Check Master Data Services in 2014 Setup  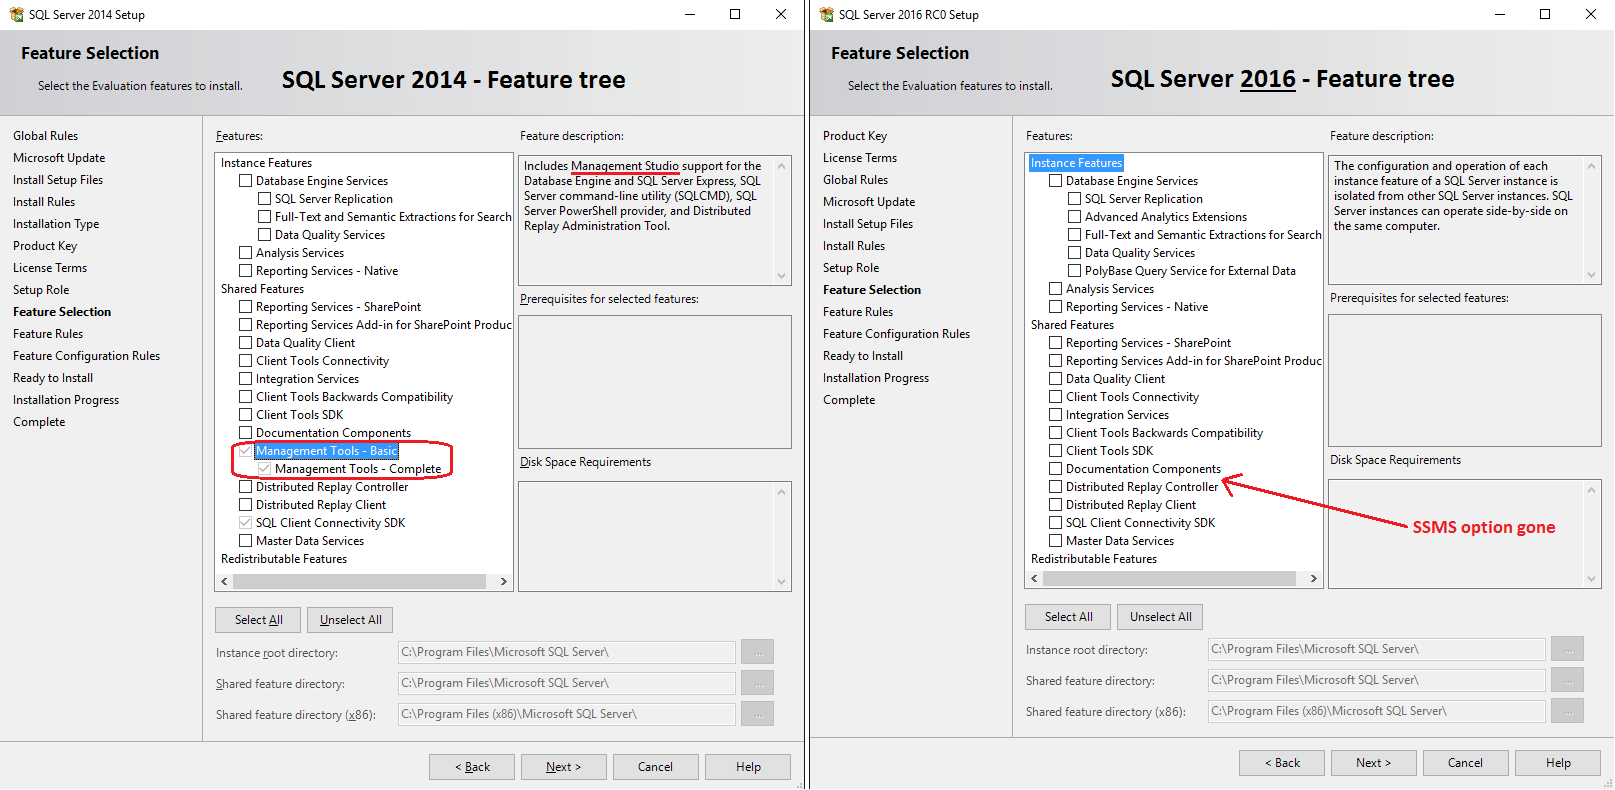pyautogui.click(x=245, y=541)
